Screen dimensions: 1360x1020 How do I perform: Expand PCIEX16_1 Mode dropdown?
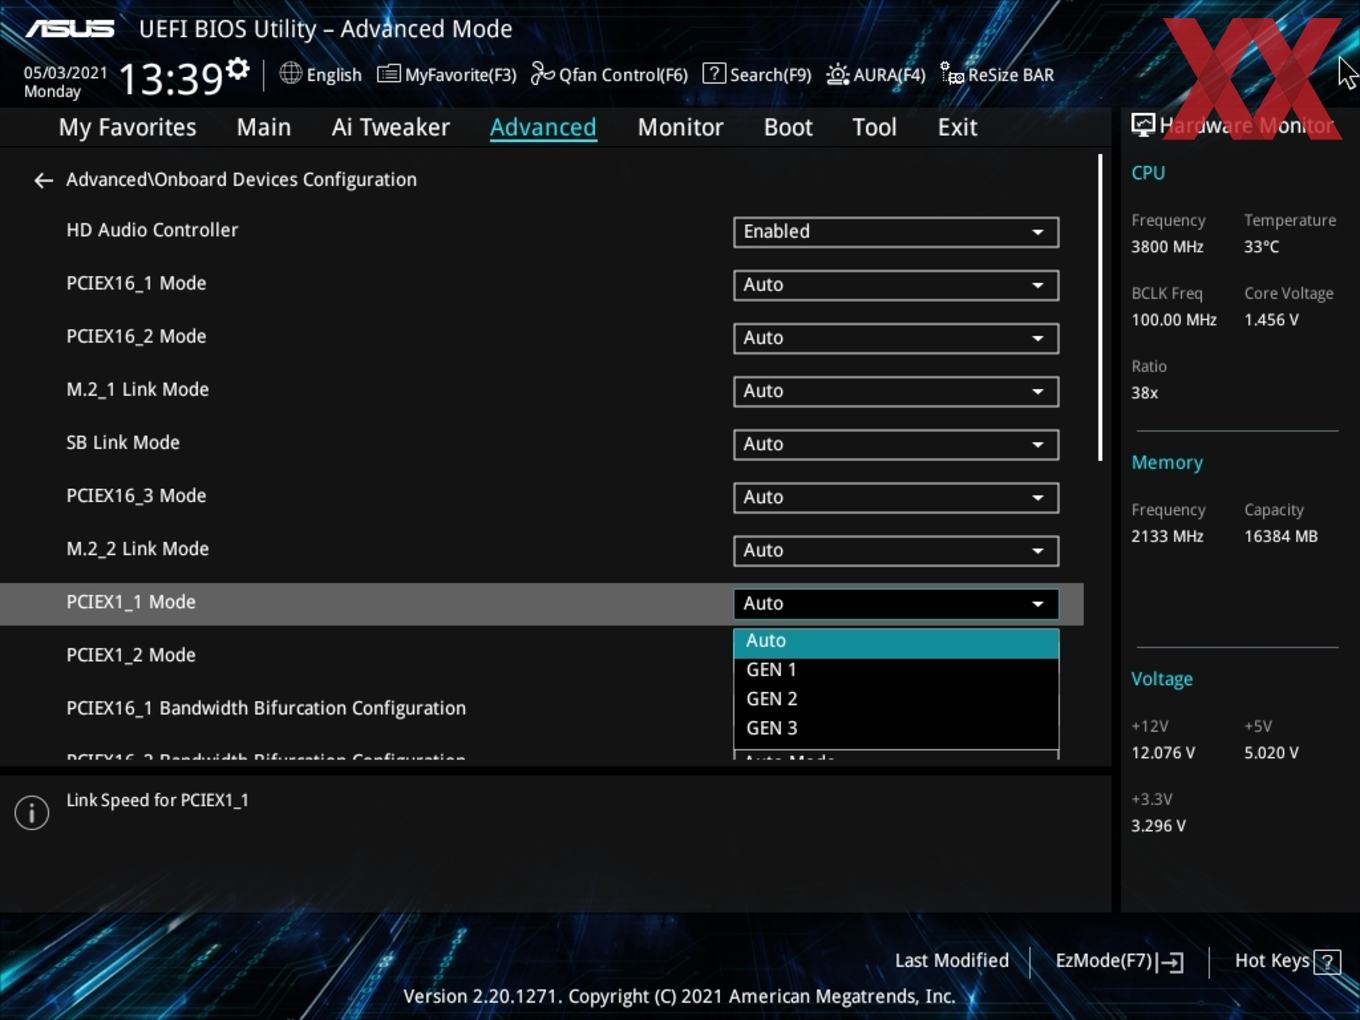[896, 285]
